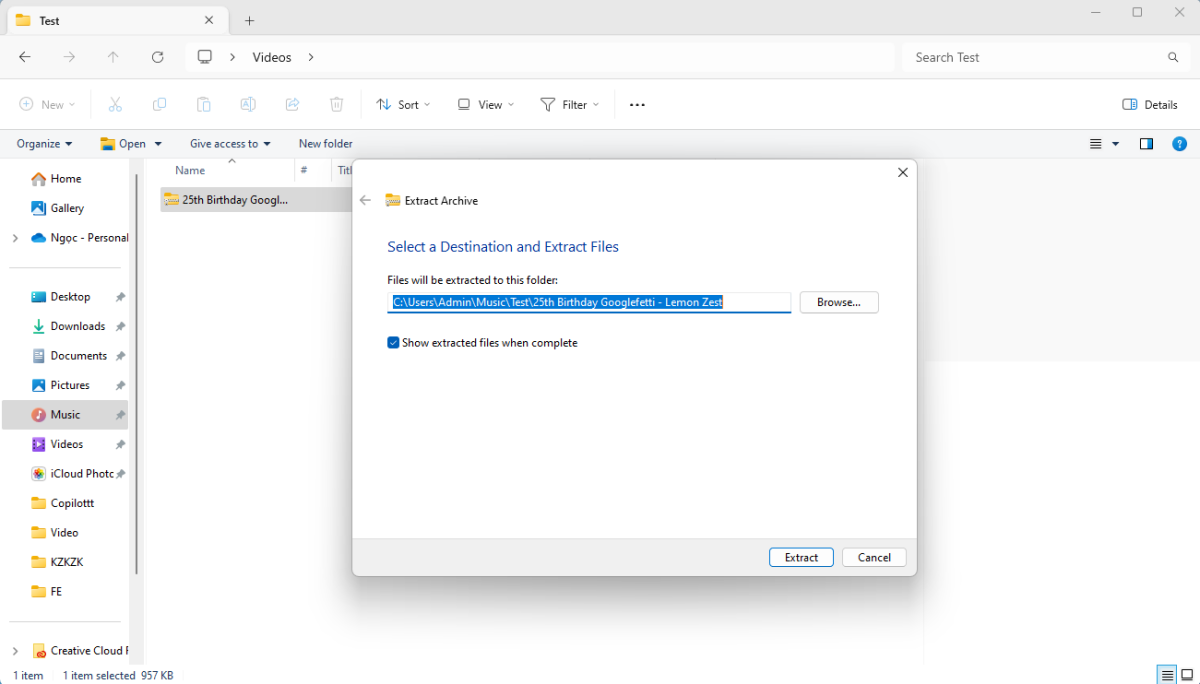This screenshot has height=684, width=1200.
Task: Click the extraction destination path field
Action: pyautogui.click(x=589, y=302)
